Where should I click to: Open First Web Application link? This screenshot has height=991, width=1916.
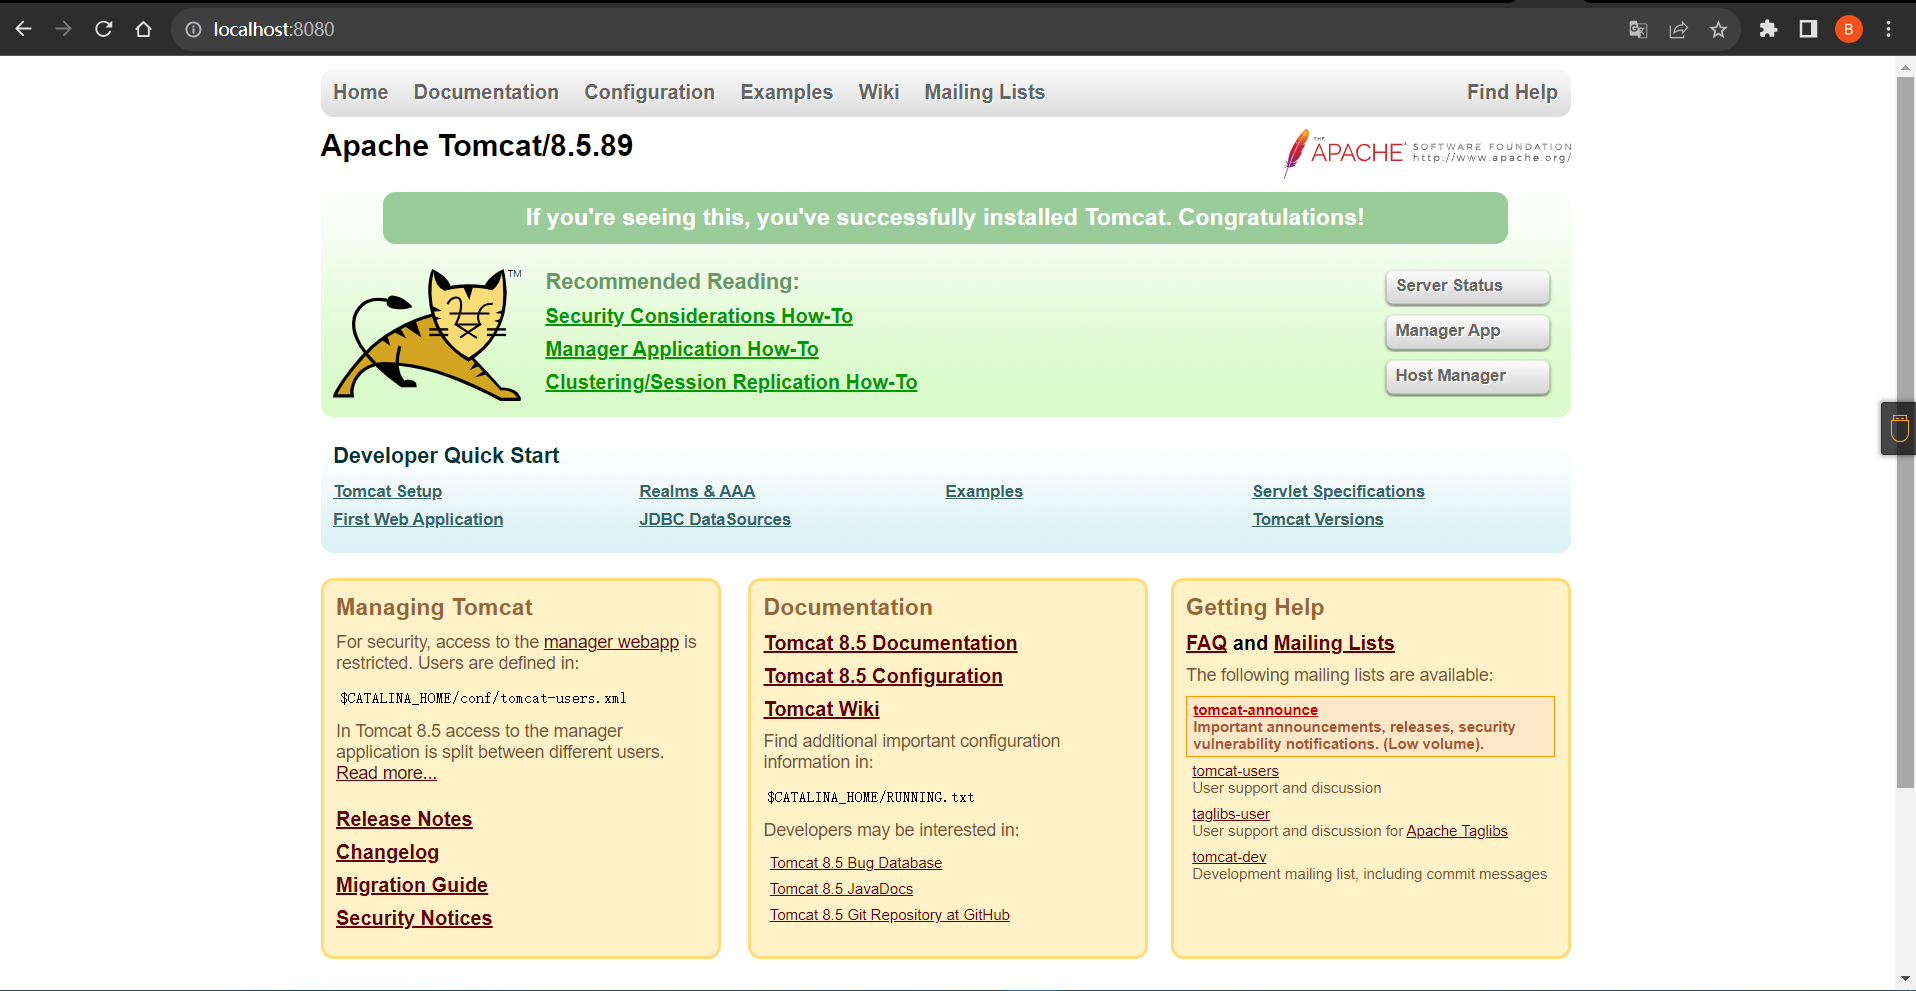point(418,519)
